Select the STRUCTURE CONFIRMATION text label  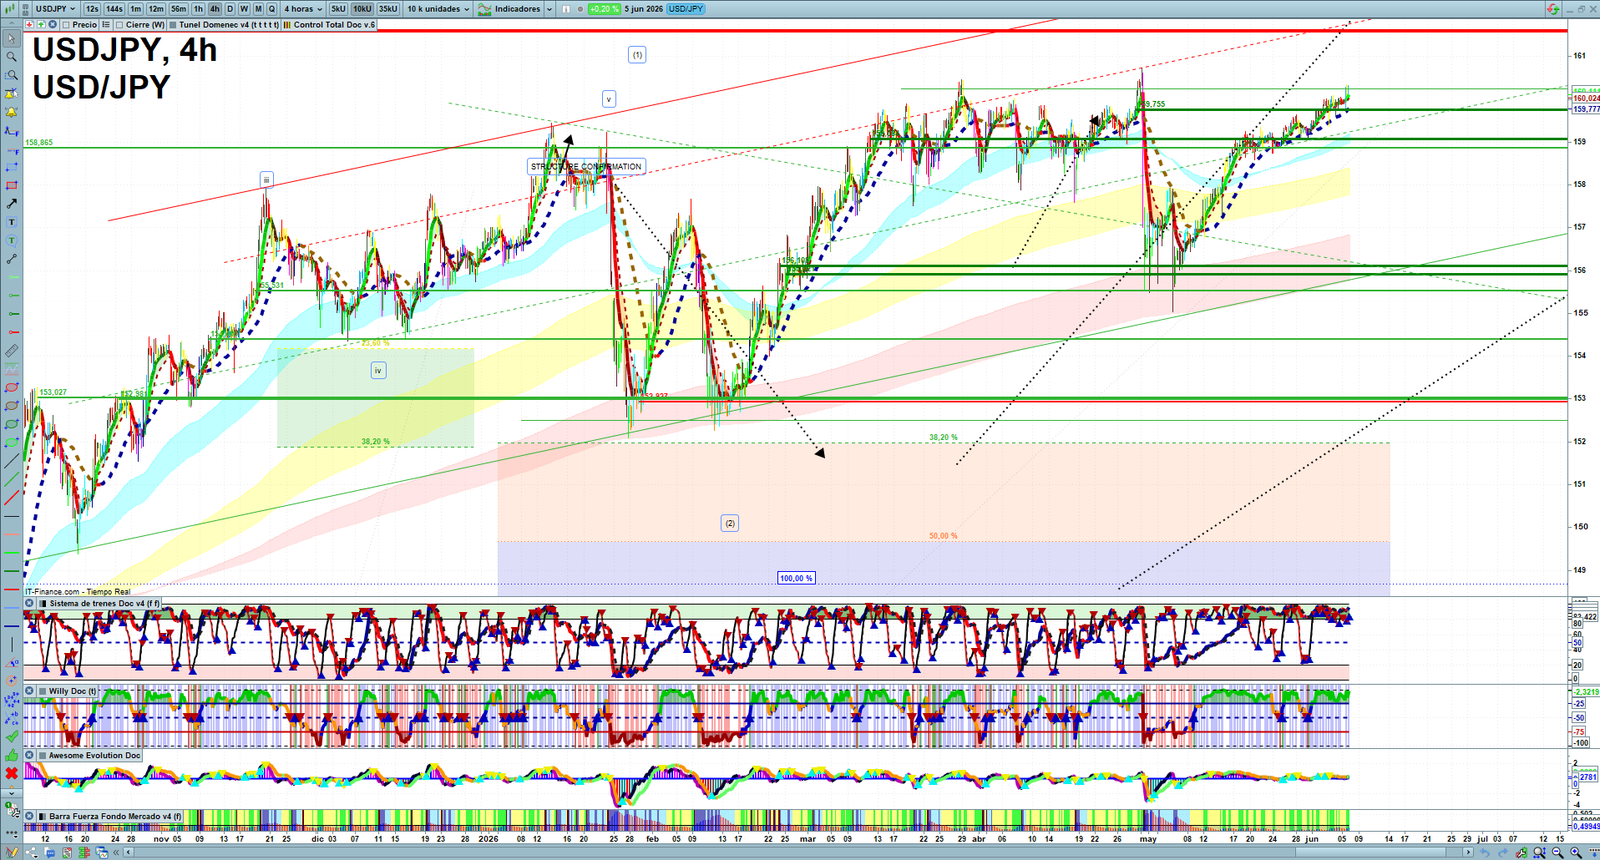[x=586, y=166]
